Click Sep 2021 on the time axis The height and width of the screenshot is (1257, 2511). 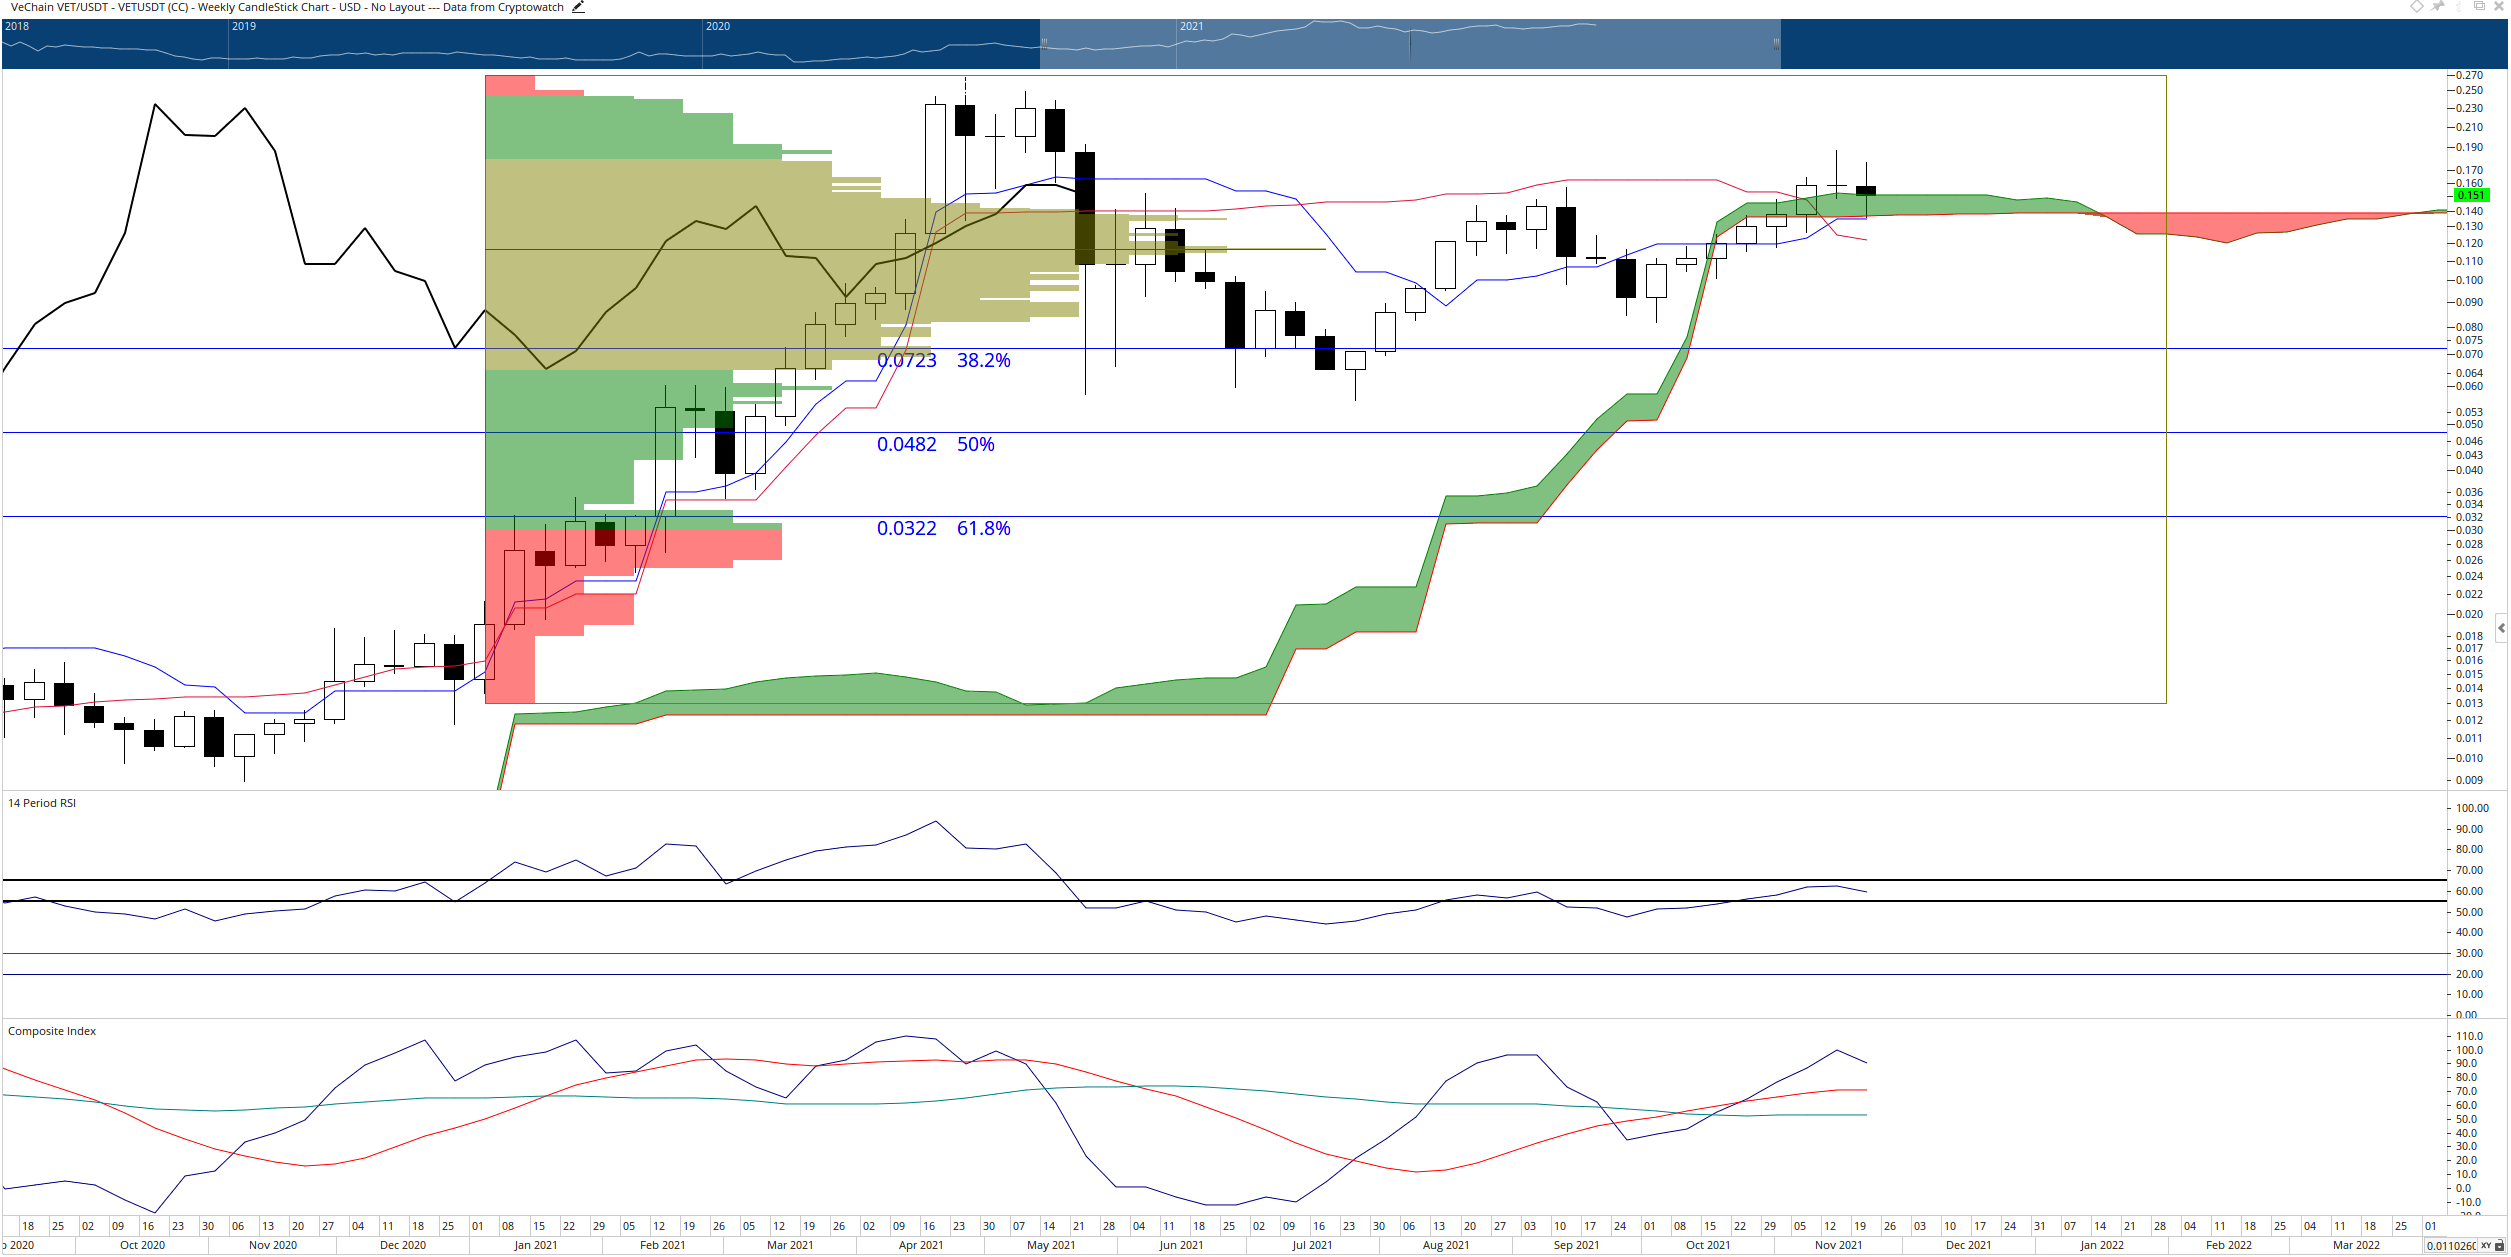[1577, 1245]
